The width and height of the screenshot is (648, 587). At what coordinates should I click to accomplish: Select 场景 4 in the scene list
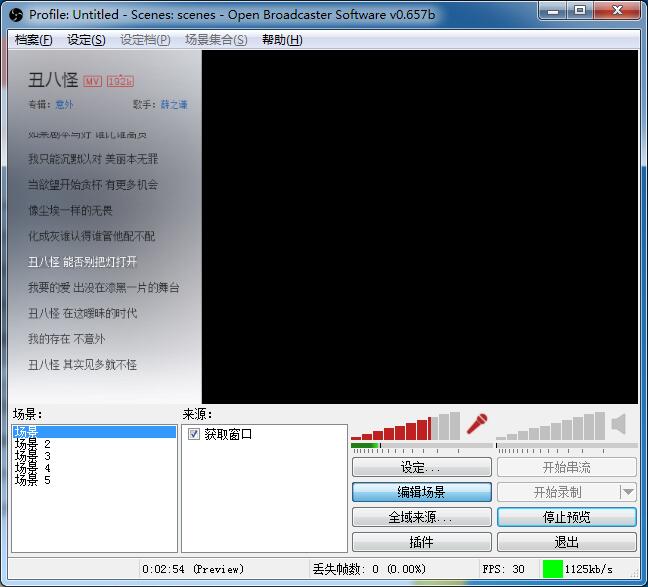pos(94,468)
